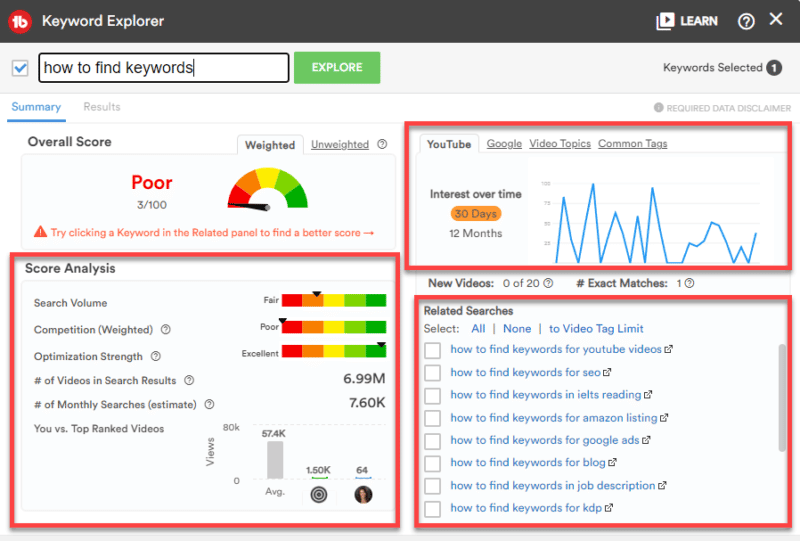Viewport: 800px width, 541px height.
Task: Click the Competition (Weighted) rating color bar
Action: point(334,327)
